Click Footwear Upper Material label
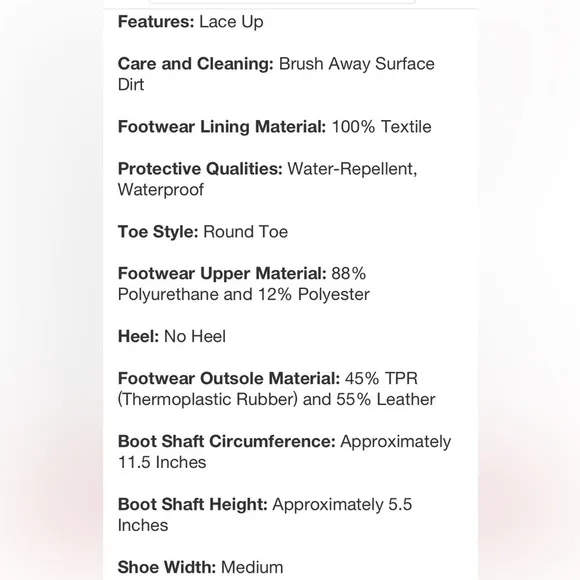 pyautogui.click(x=222, y=274)
